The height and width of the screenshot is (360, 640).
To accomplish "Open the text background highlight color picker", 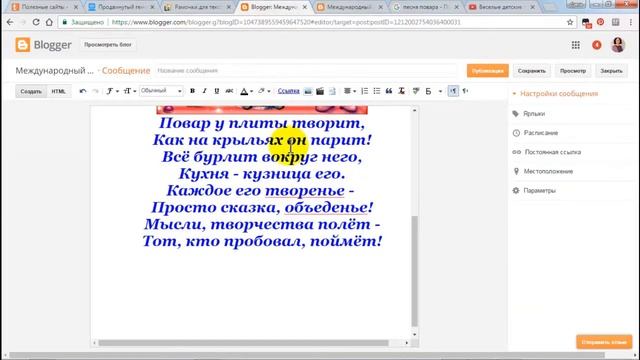I will click(264, 91).
